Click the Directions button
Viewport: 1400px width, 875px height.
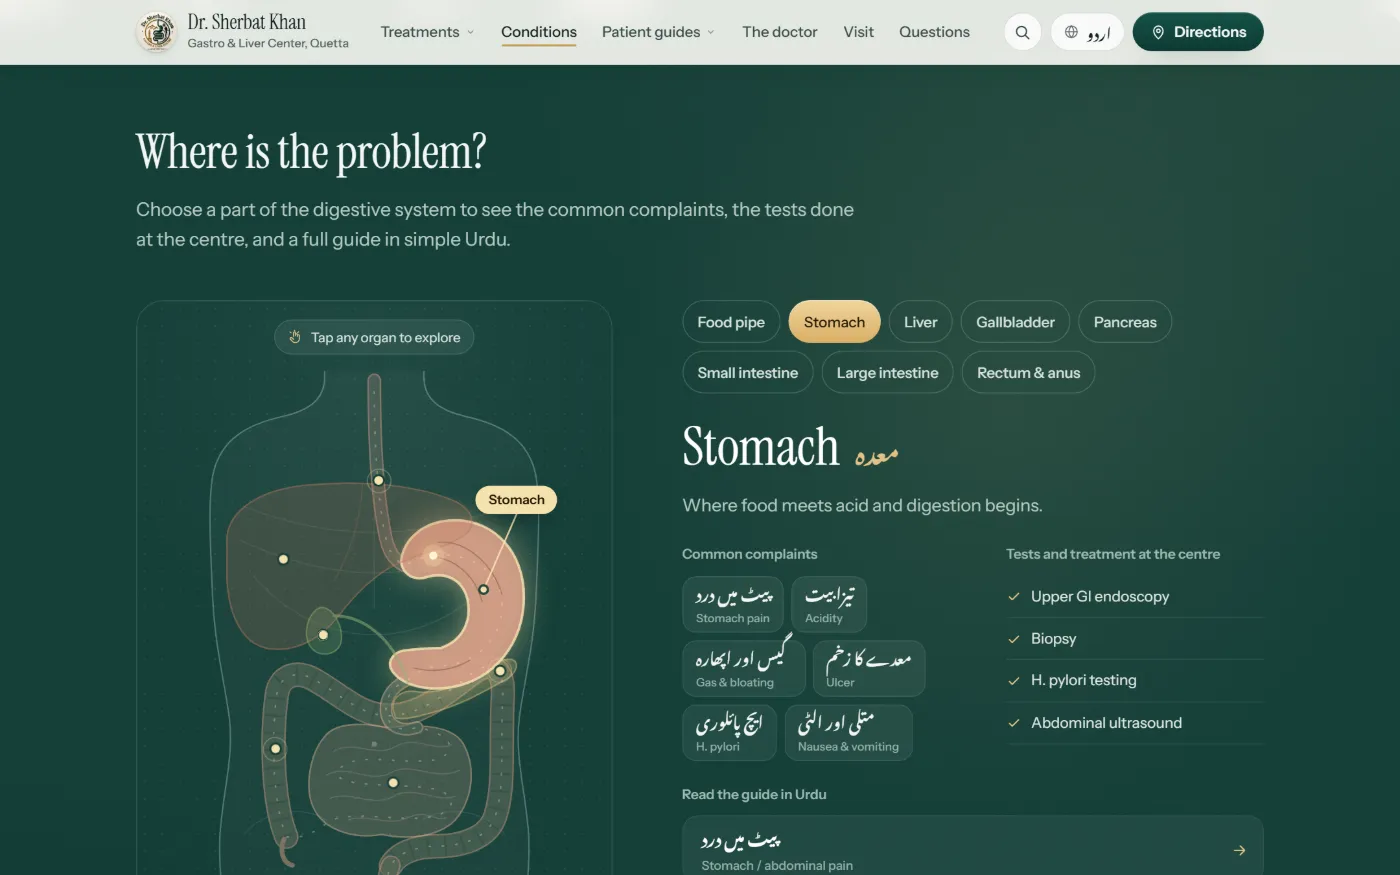point(1198,32)
